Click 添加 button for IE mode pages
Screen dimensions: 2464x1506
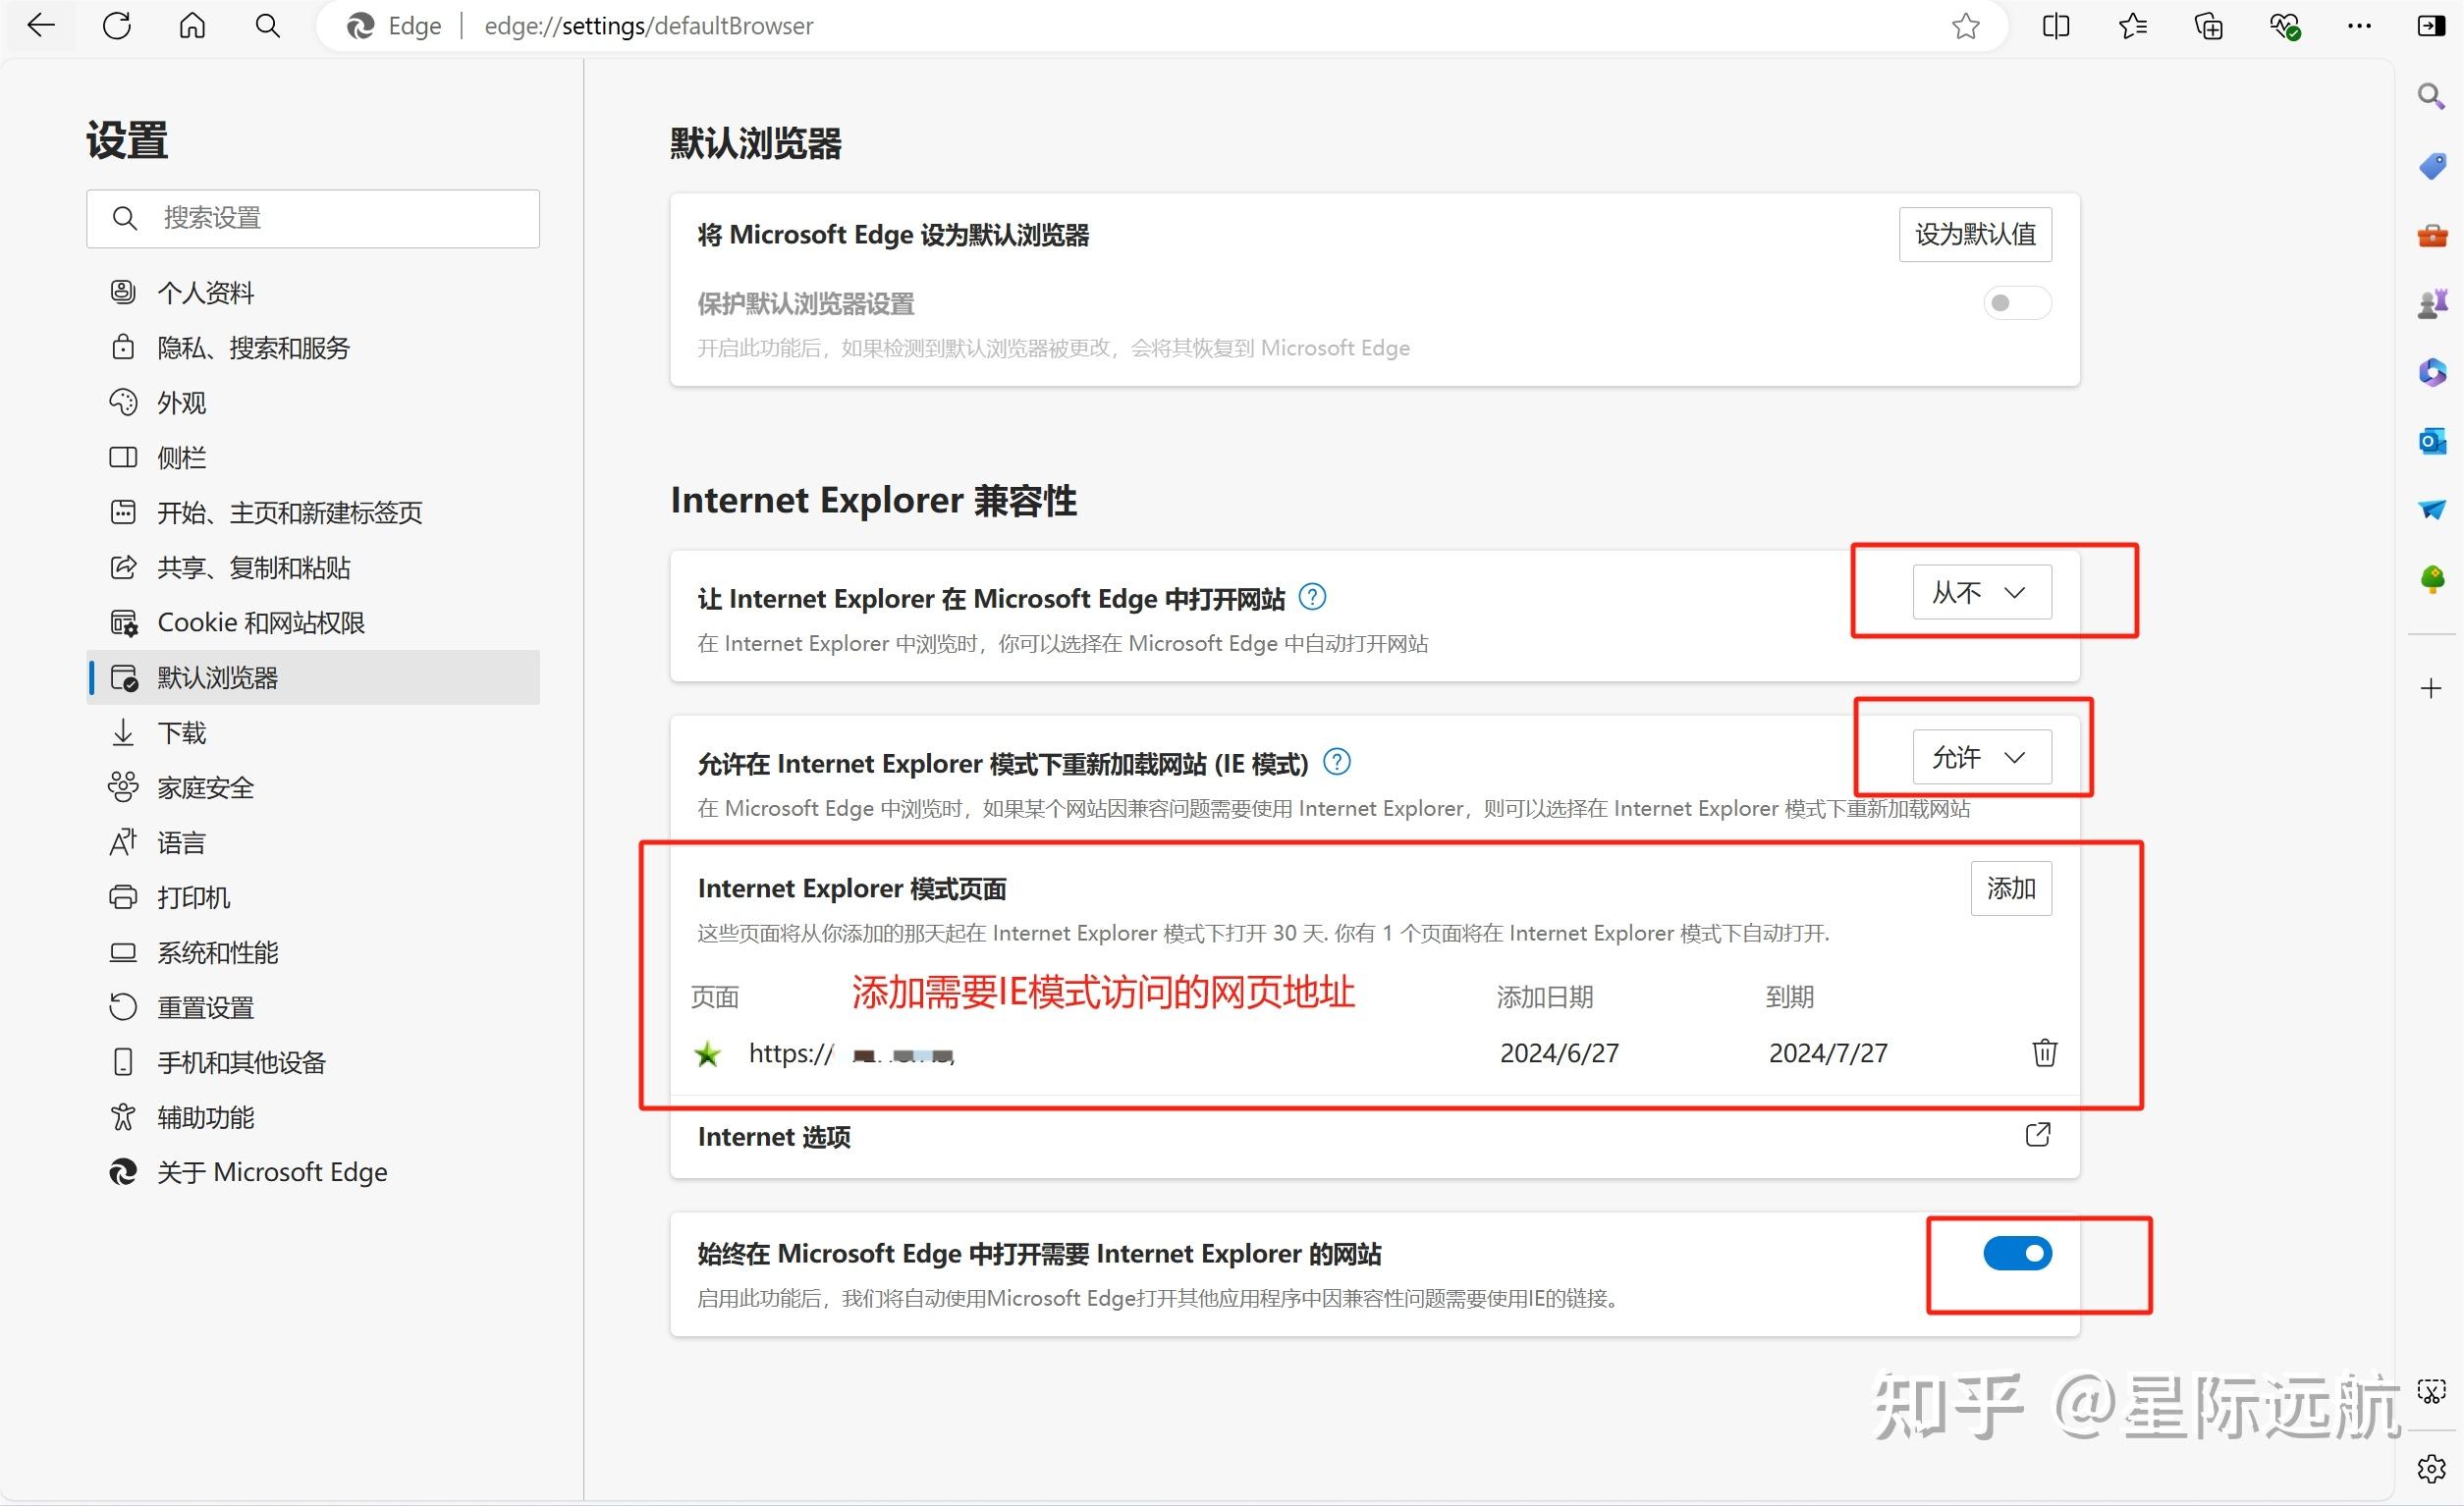tap(2010, 888)
